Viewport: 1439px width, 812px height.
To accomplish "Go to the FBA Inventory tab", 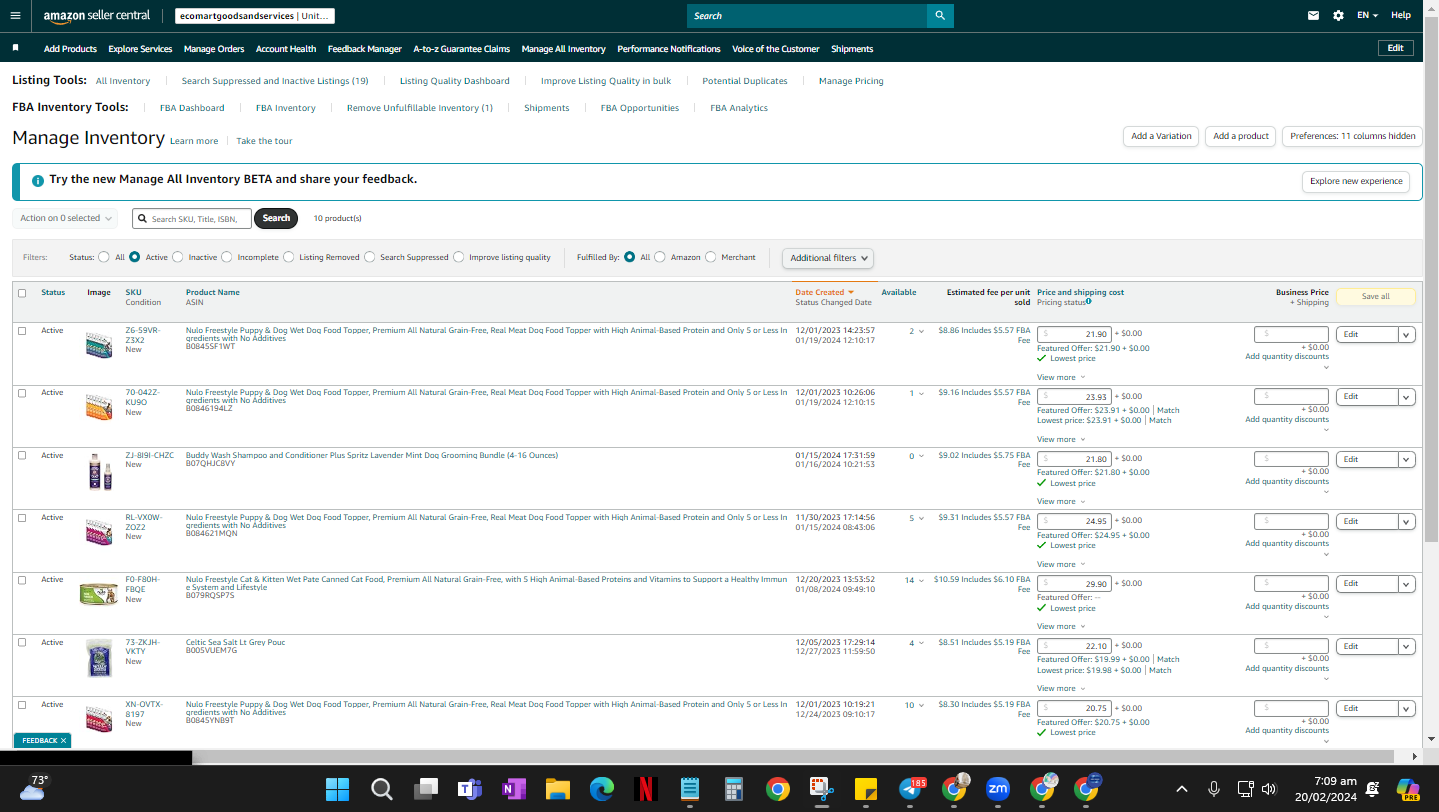I will pyautogui.click(x=286, y=108).
